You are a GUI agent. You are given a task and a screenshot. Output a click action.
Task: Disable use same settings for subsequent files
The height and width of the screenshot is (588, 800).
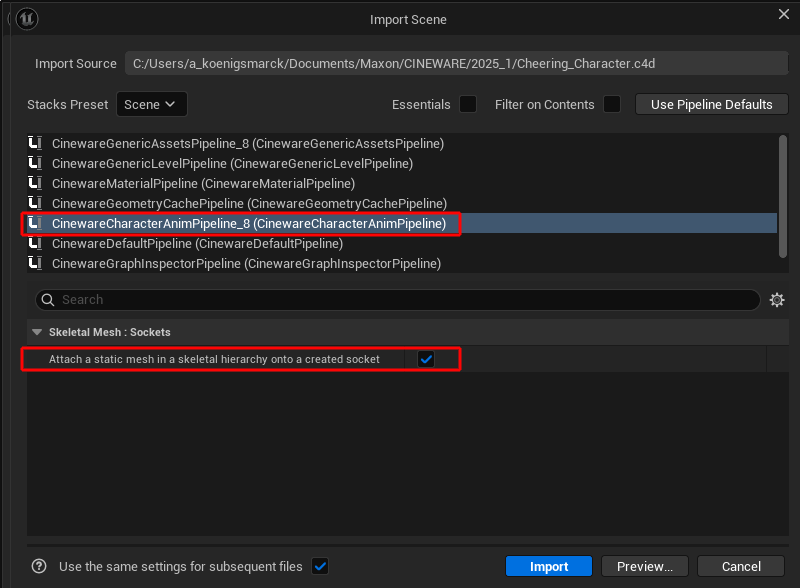pyautogui.click(x=320, y=566)
